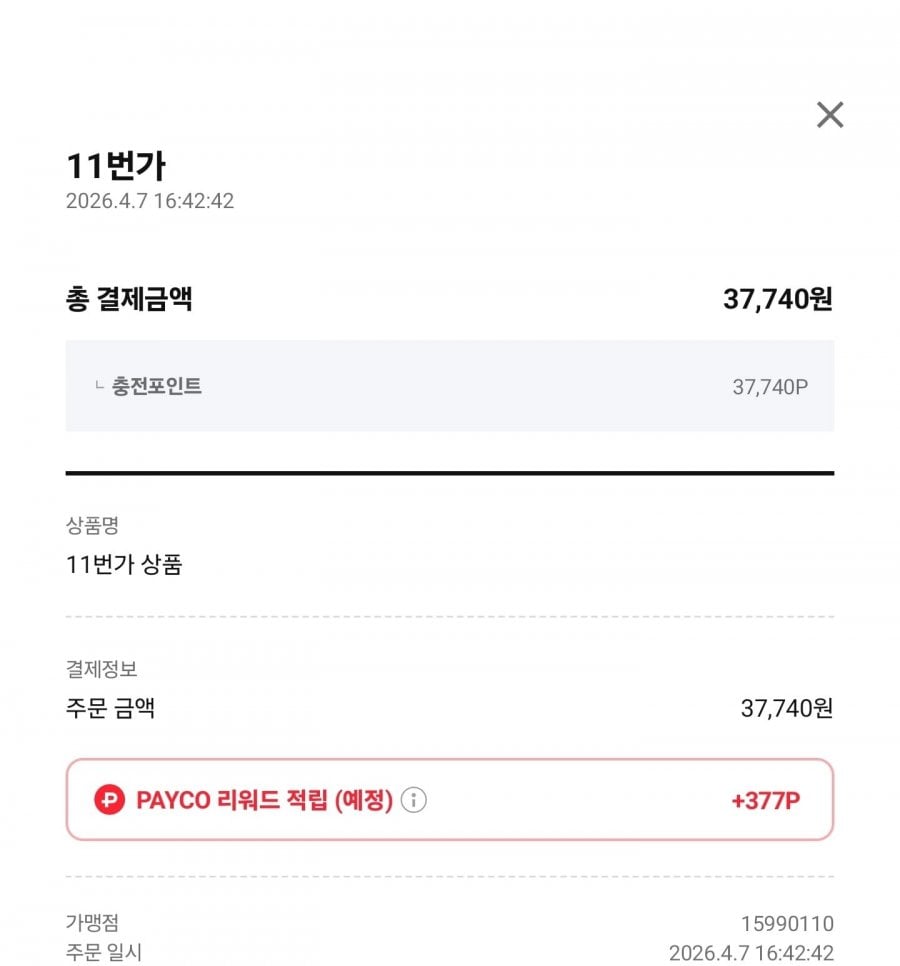
Task: Select the 총 결제금액 label
Action: coord(129,299)
